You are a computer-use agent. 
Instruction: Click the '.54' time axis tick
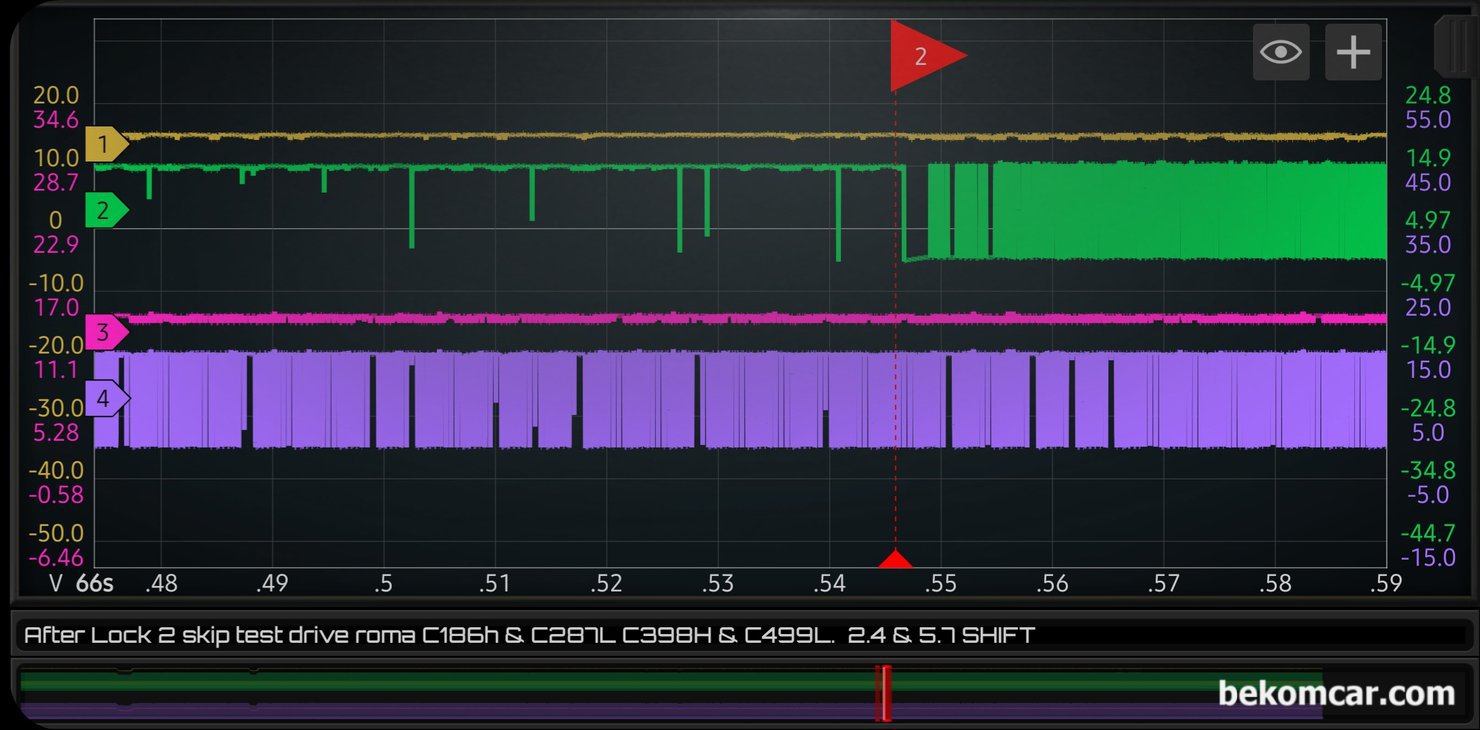click(x=830, y=584)
